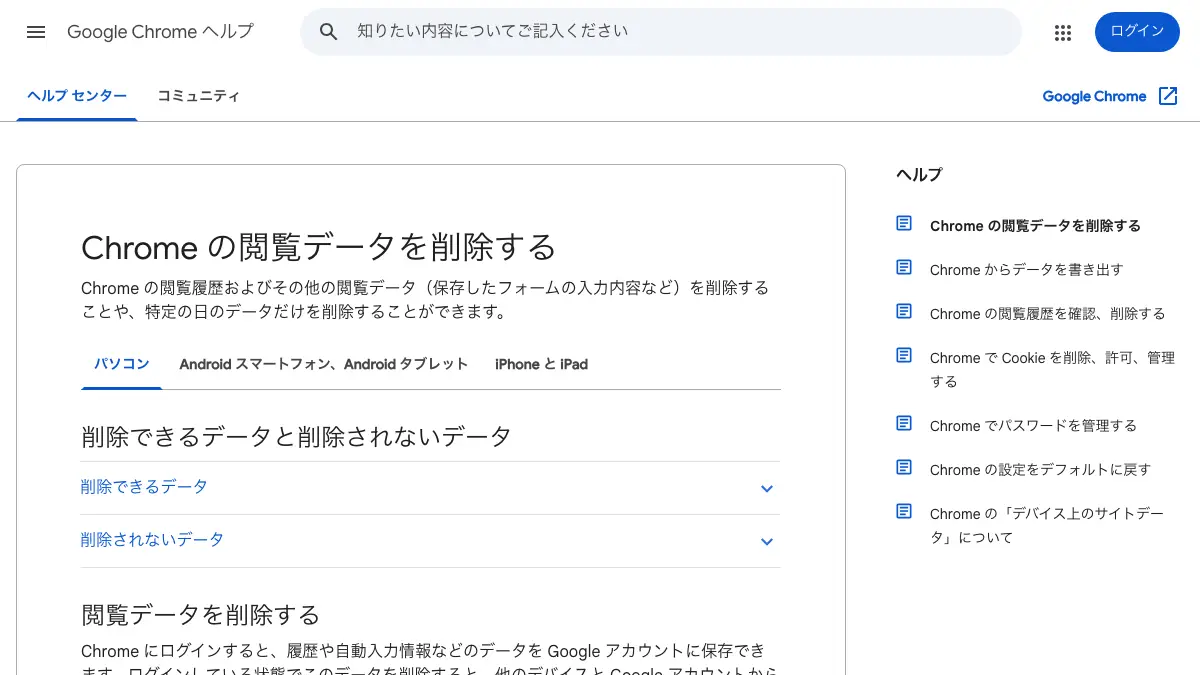
Task: Click sidebar link Chrome の閲覧データを削除する
Action: (1035, 225)
